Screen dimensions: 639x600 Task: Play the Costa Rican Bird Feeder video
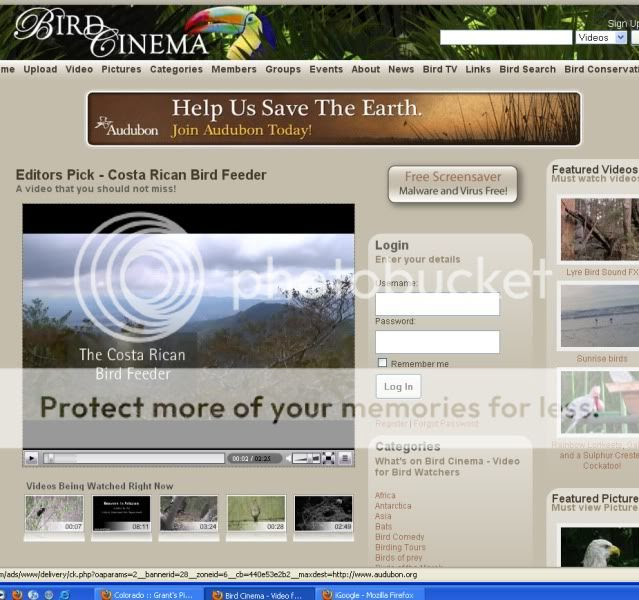[31, 458]
